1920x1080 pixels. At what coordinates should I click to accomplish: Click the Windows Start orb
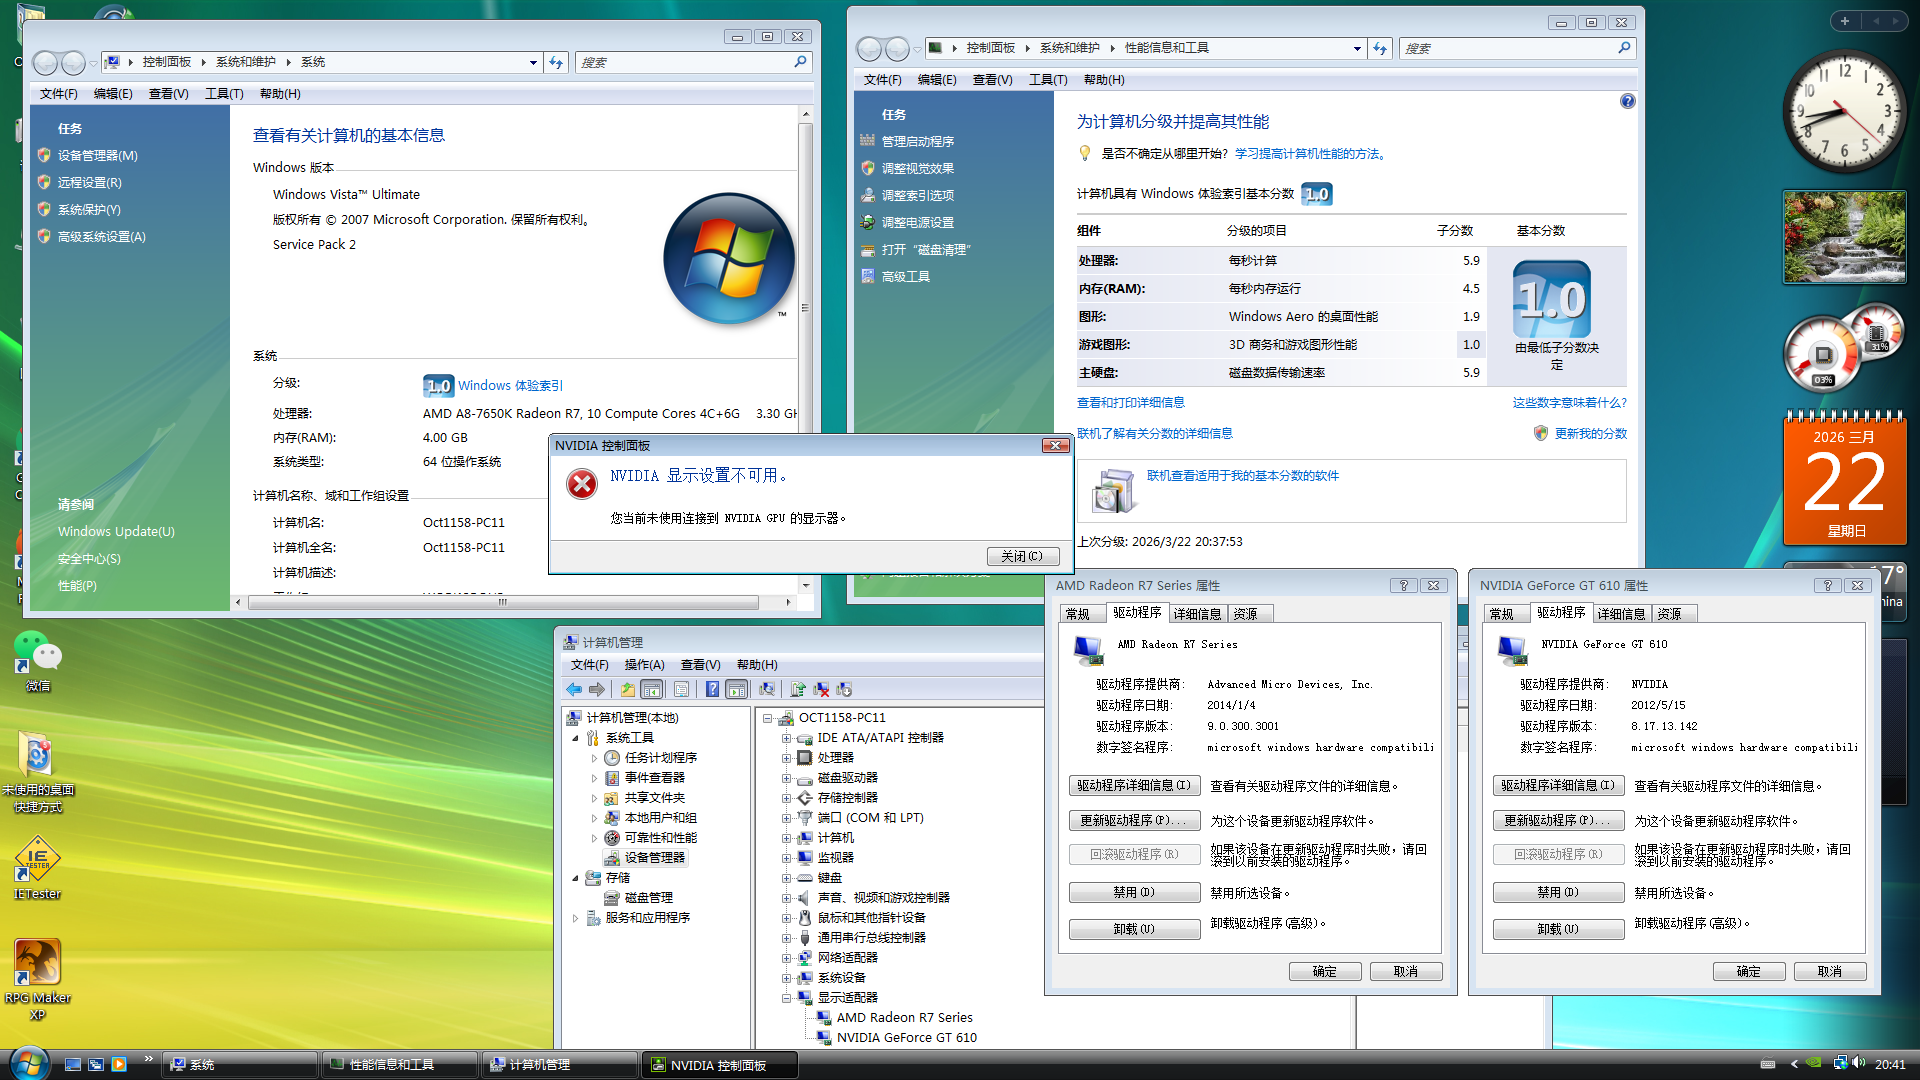pos(28,1062)
